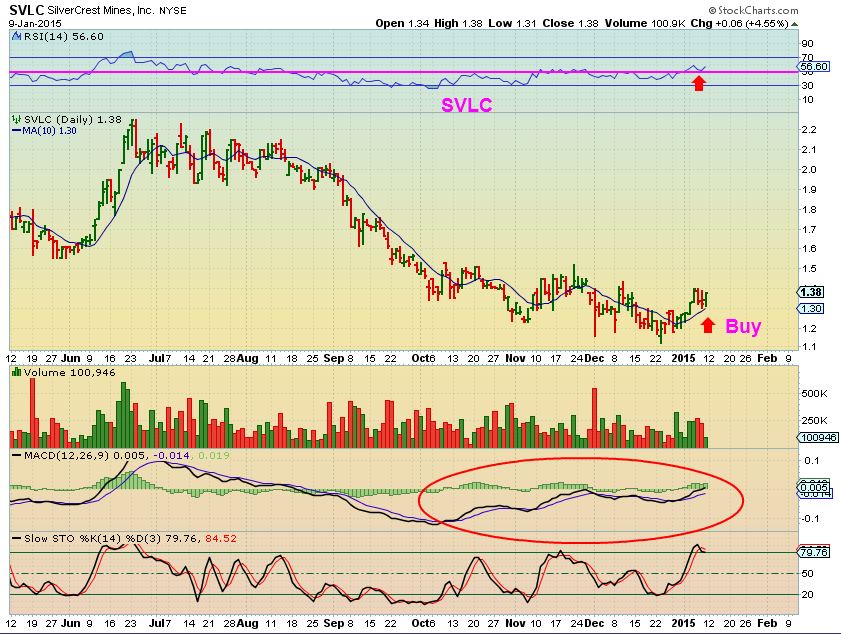
Task: Select the 9-Jan-2015 chart date
Action: (x=35, y=24)
